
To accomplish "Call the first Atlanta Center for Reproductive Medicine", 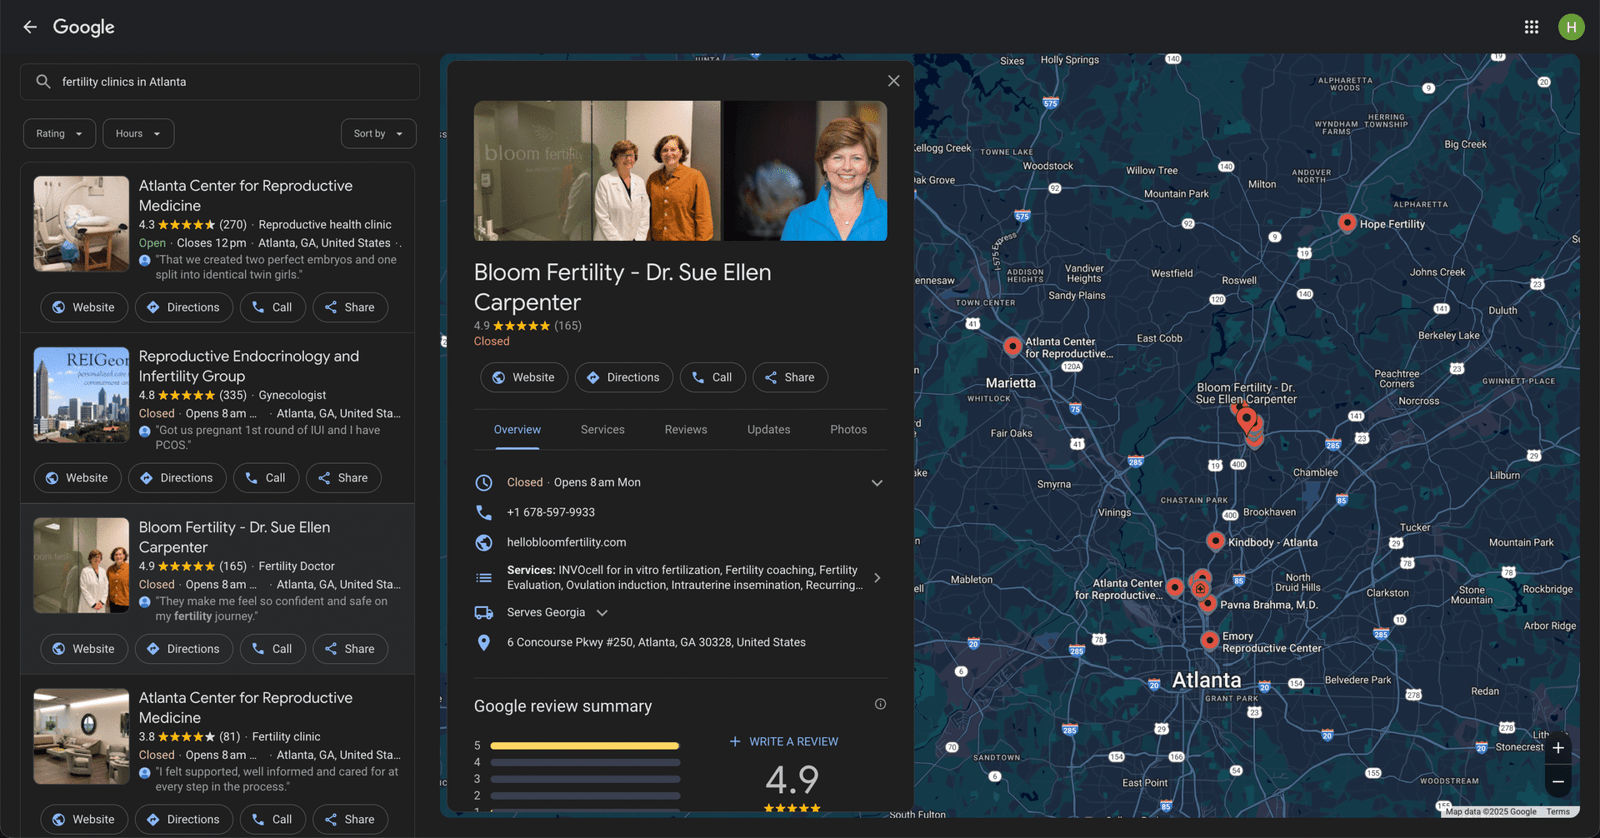I will (x=273, y=308).
